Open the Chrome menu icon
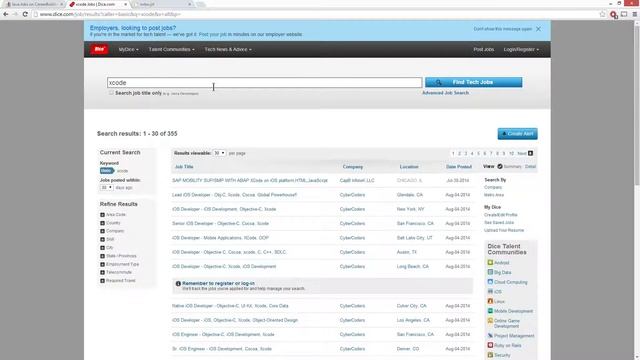Image resolution: width=640 pixels, height=360 pixels. 635,14
